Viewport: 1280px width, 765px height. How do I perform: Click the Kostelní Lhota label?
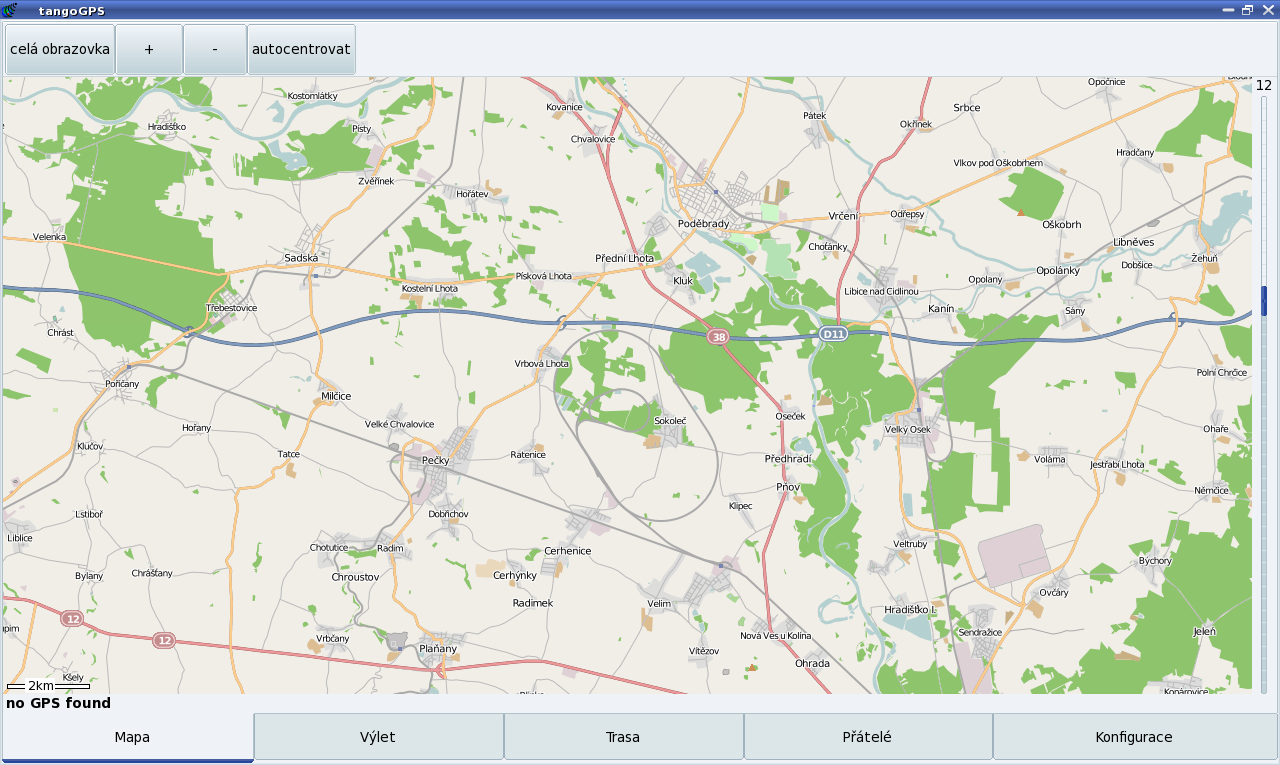429,289
